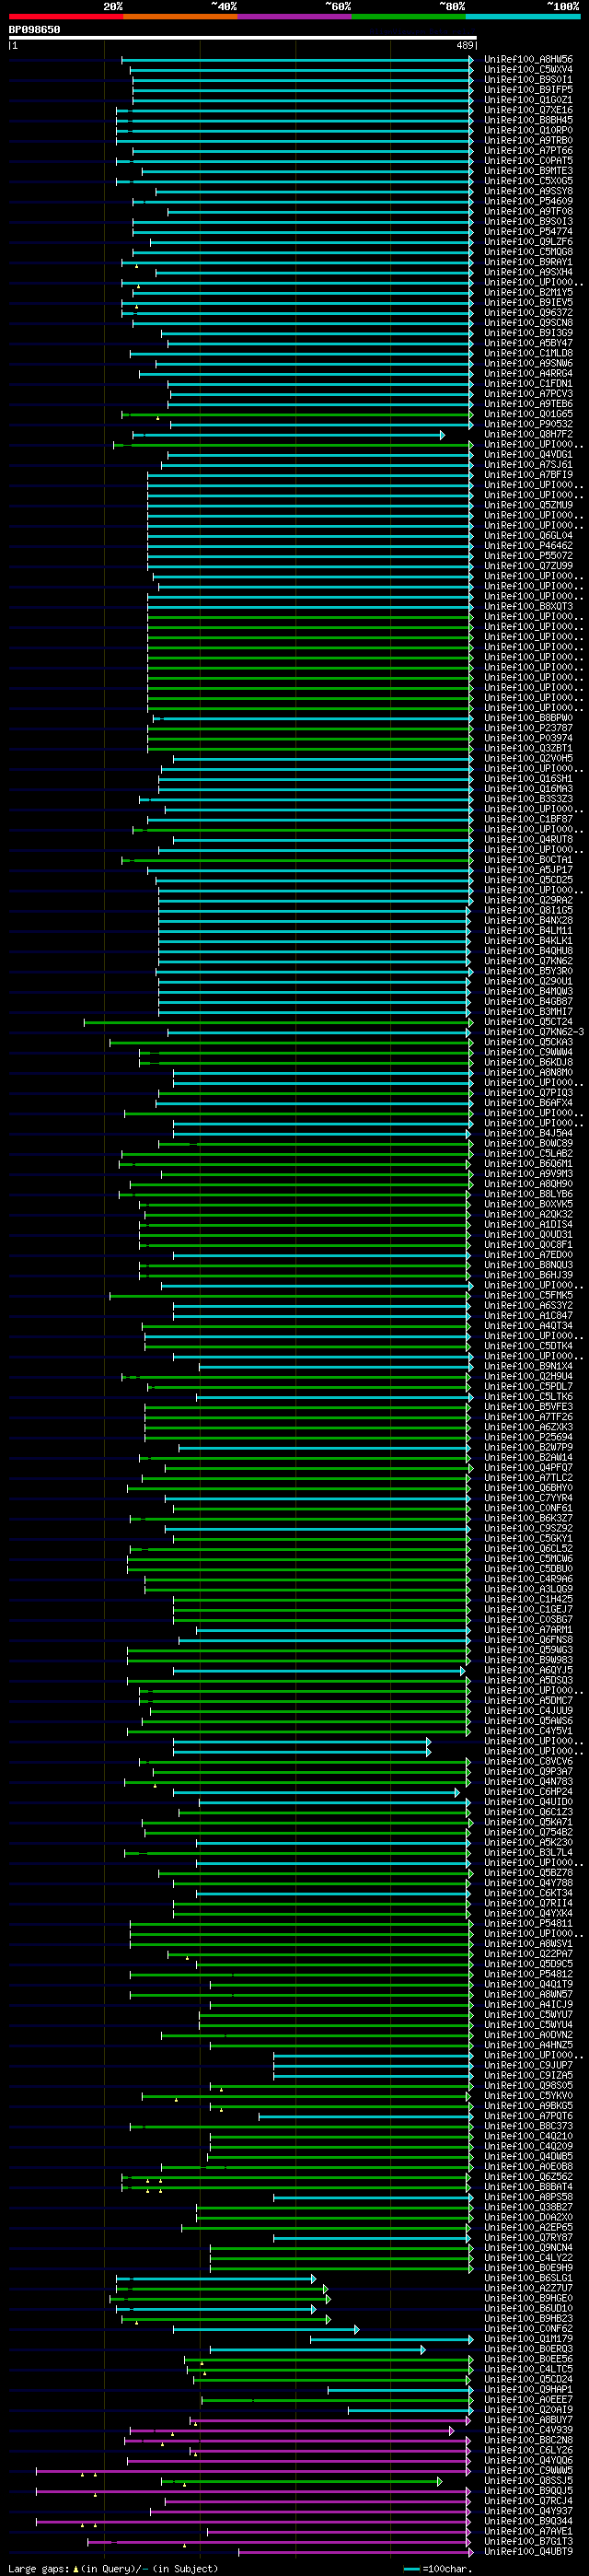Select hit UniRef100_Q7XE16
The width and height of the screenshot is (589, 2576).
point(528,110)
